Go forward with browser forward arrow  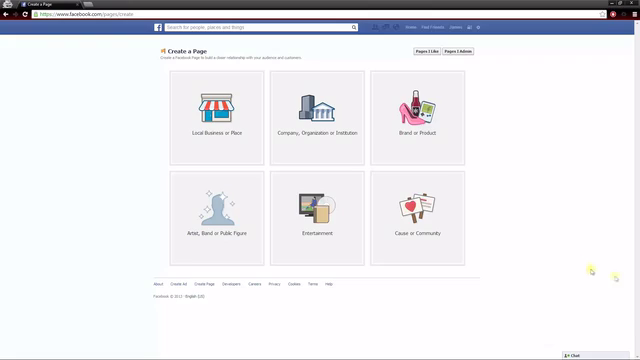16,14
